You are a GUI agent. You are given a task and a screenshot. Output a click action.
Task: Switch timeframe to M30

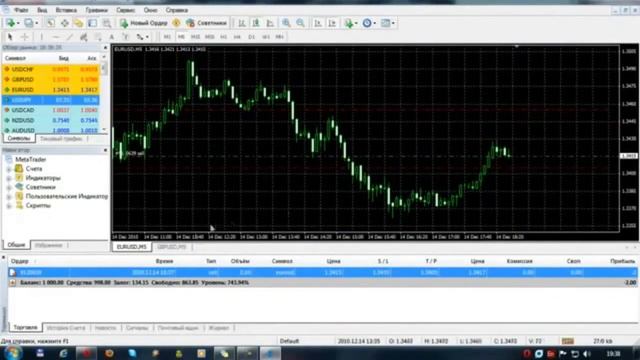(x=209, y=37)
